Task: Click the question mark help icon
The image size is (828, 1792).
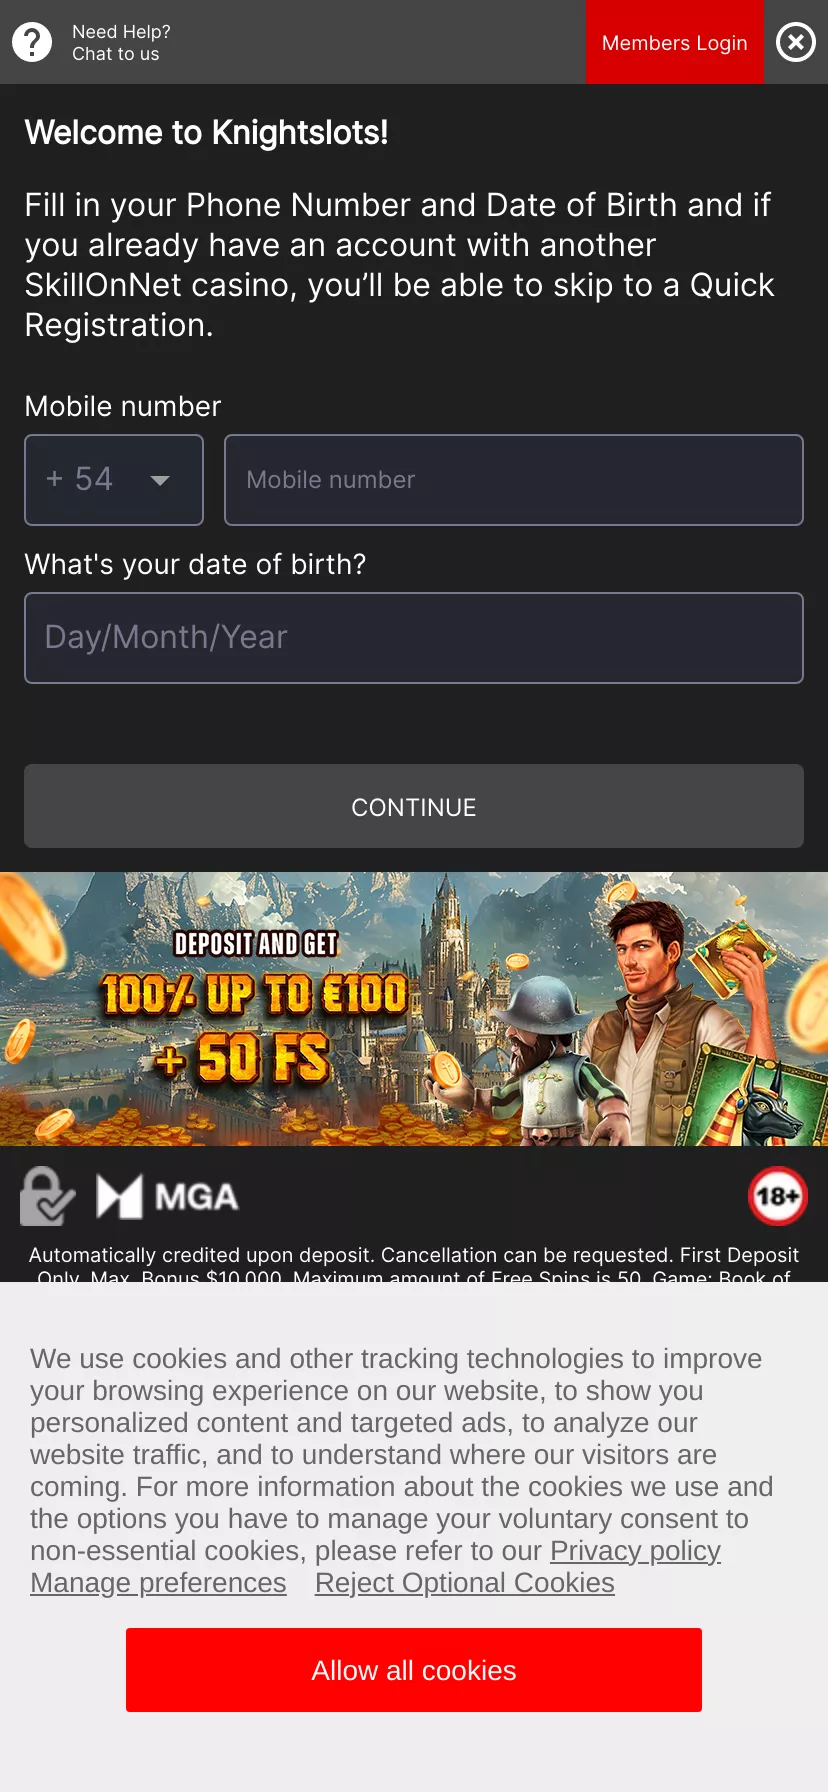Action: [x=32, y=42]
